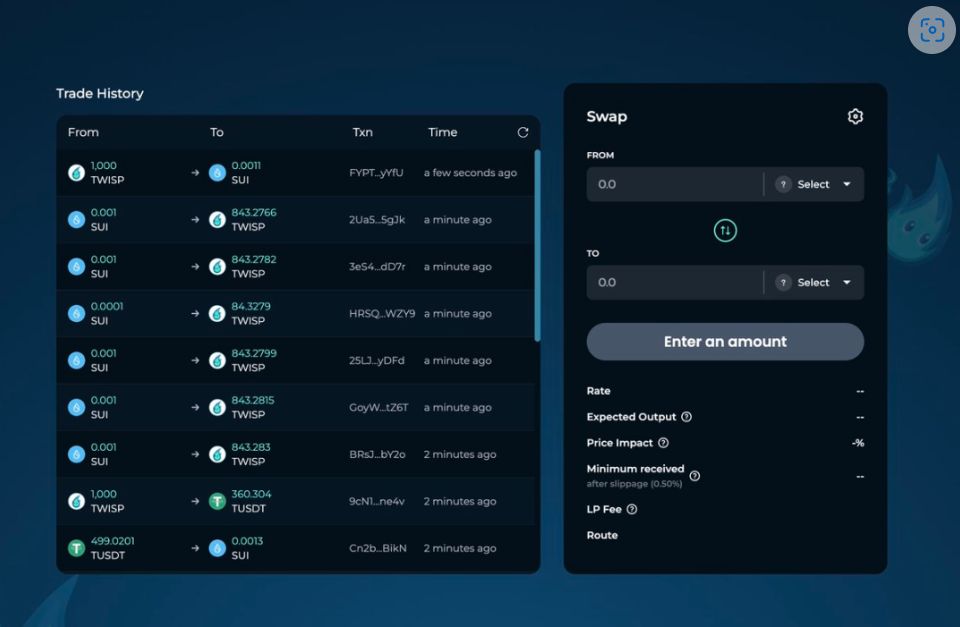Open the Swap settings gear

coord(855,116)
